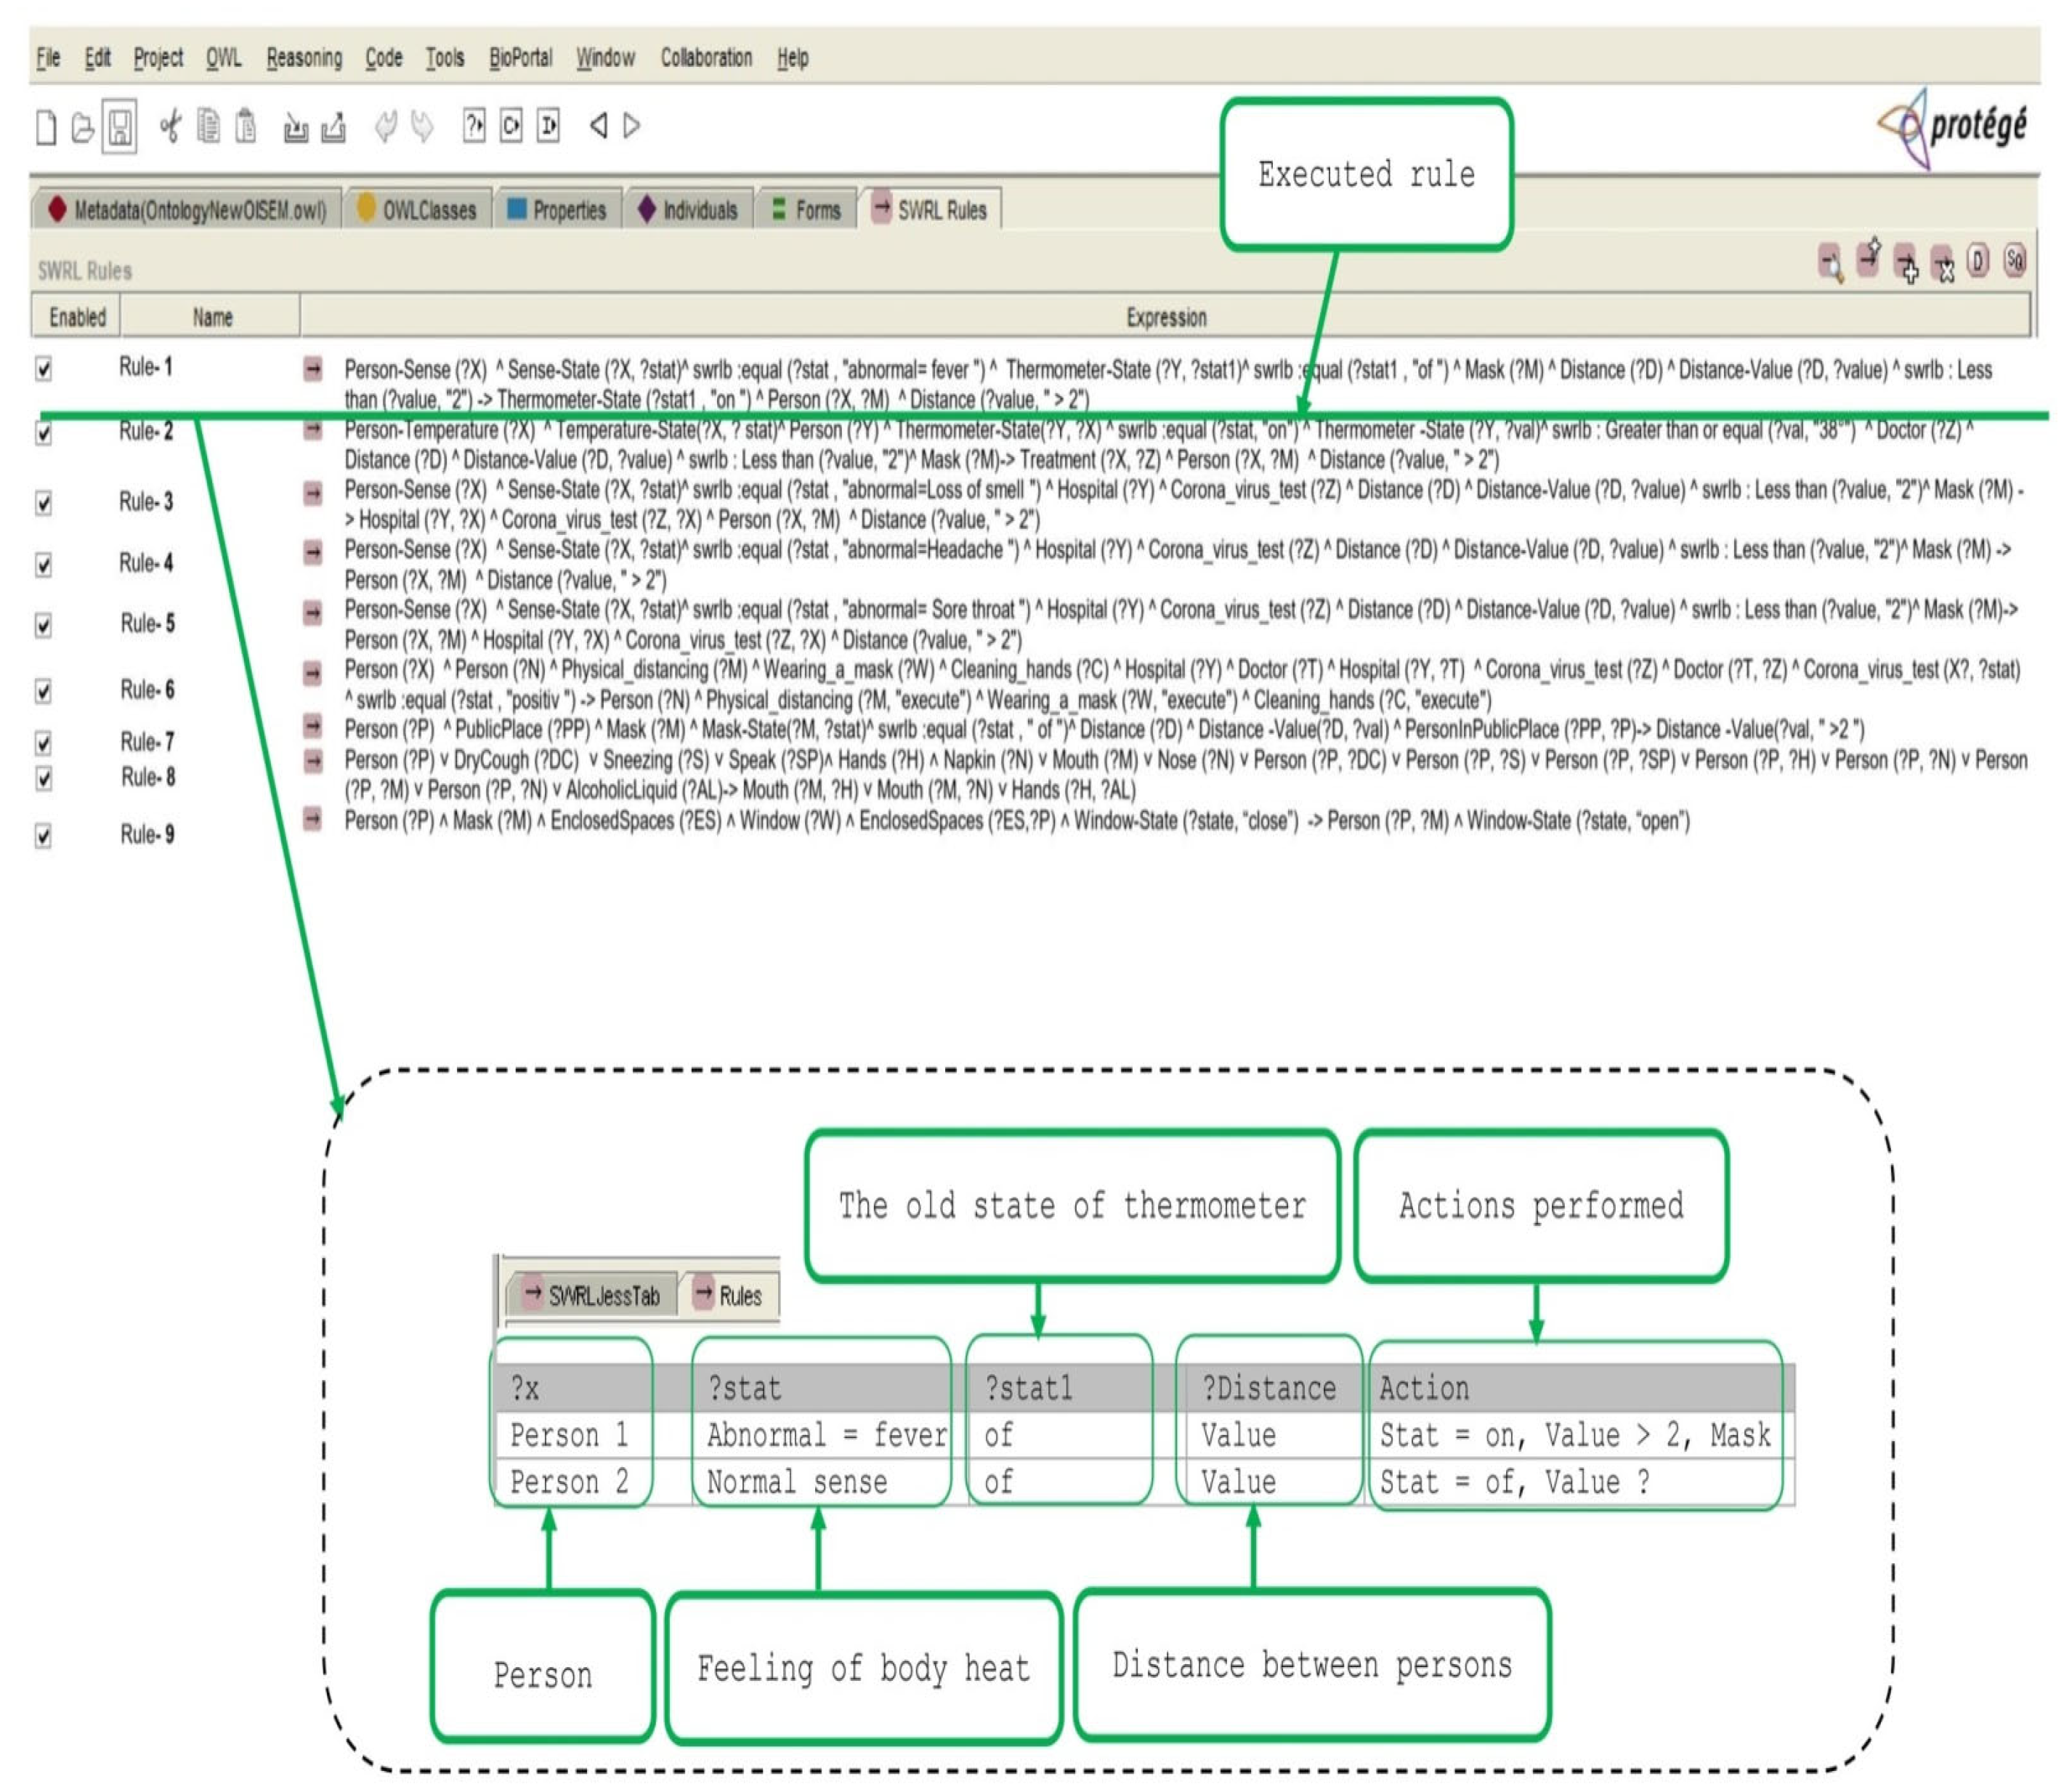Click the delete rule X icon
2072x1792 pixels.
(x=1942, y=264)
